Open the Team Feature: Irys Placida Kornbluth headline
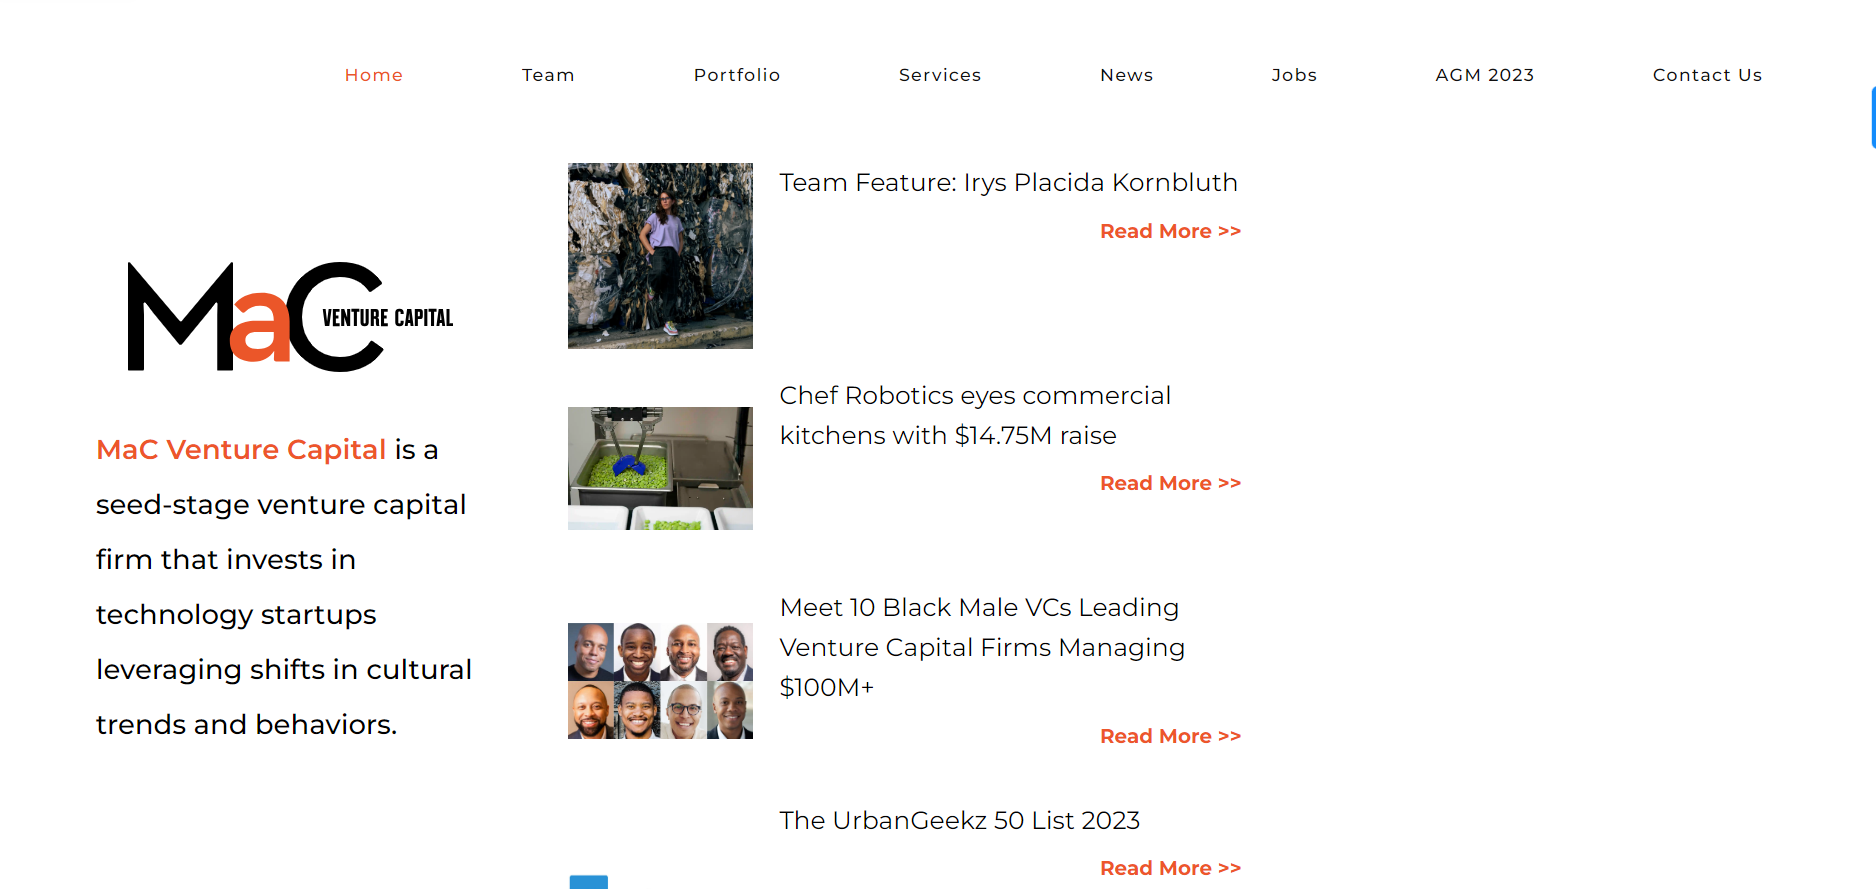The image size is (1876, 889). point(1008,183)
